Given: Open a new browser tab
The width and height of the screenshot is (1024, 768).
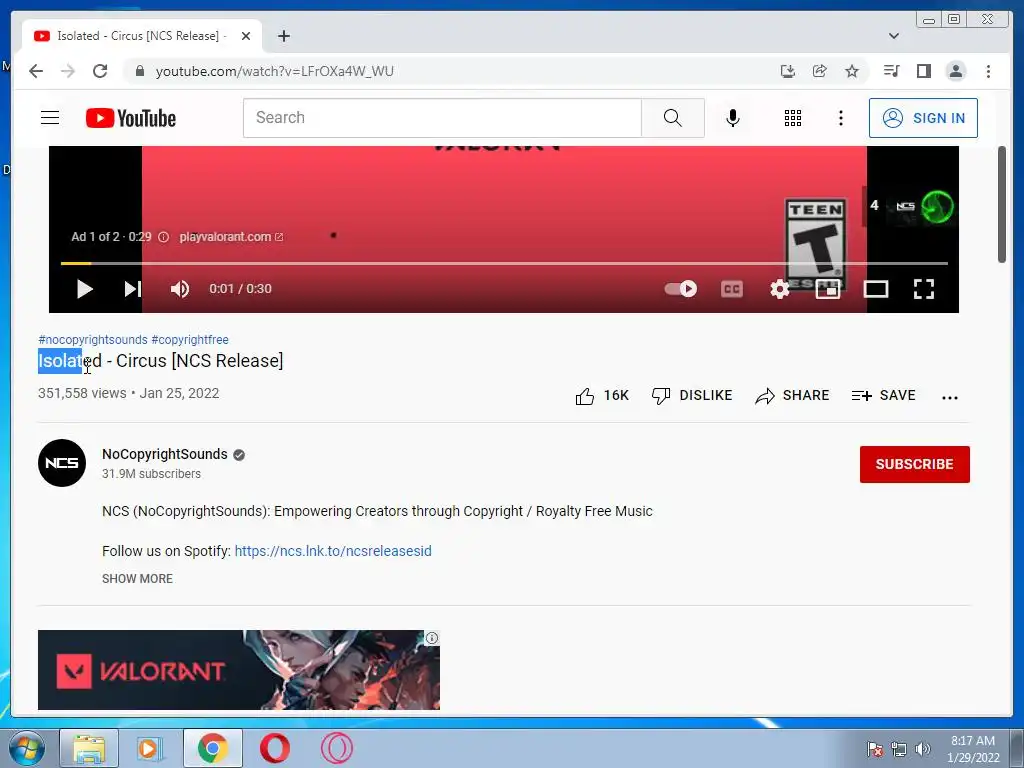Looking at the screenshot, I should tap(283, 36).
